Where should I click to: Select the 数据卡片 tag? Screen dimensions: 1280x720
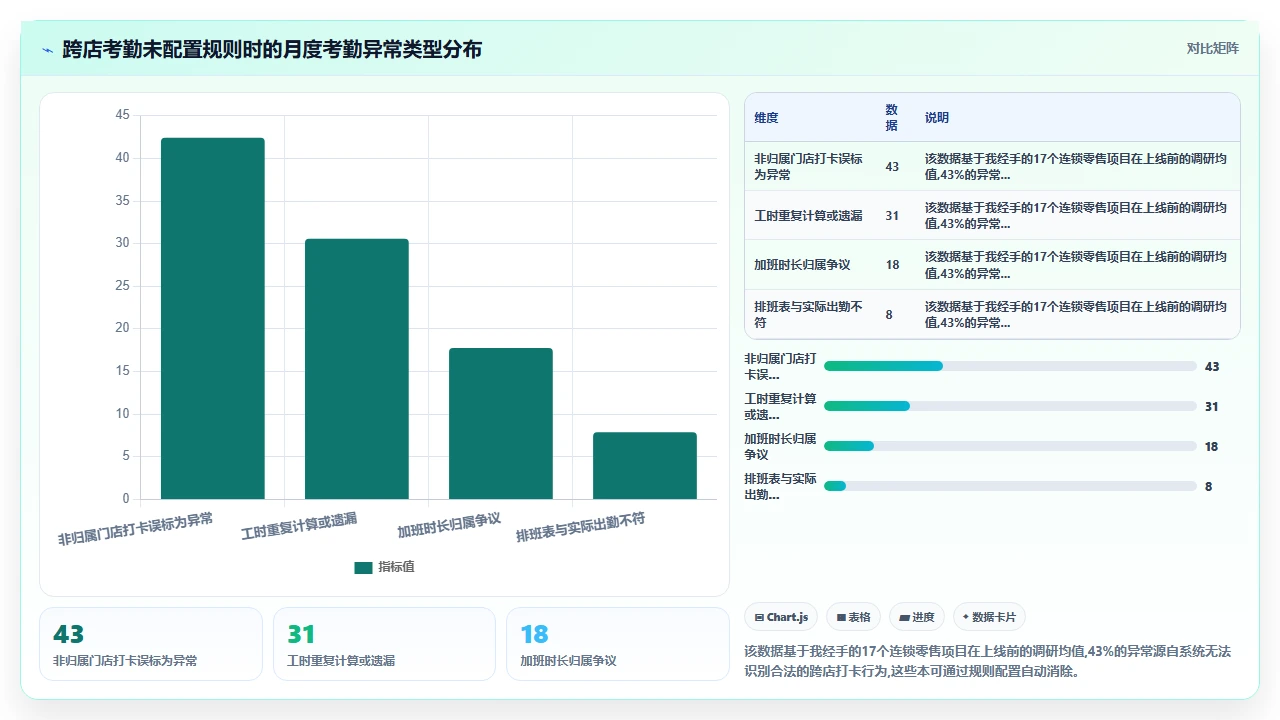tap(990, 617)
